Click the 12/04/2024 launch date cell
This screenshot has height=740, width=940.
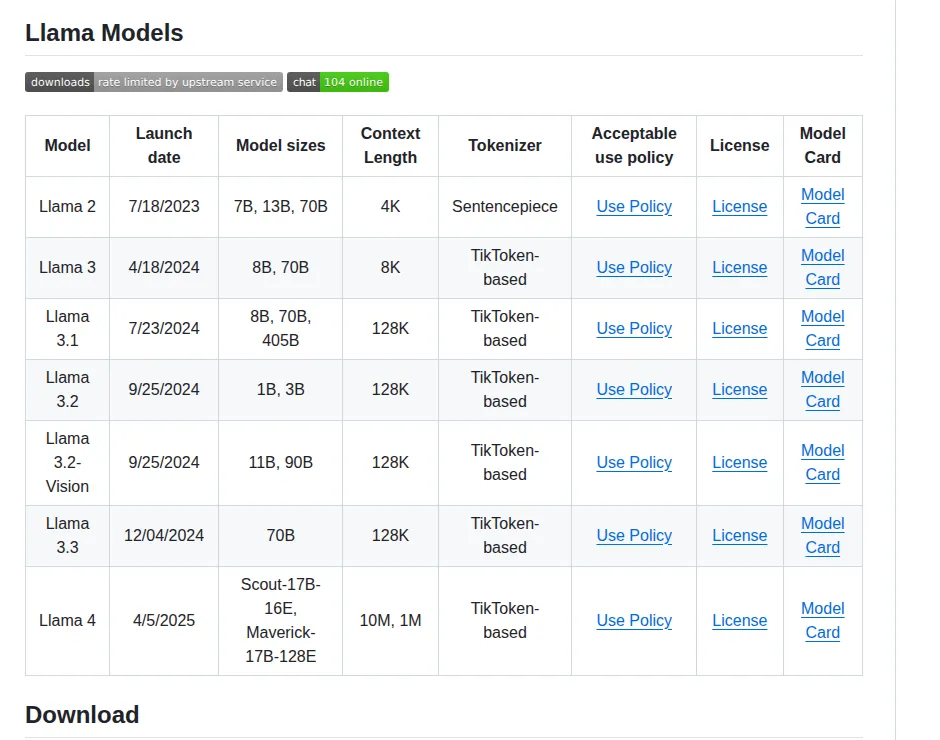pos(164,536)
